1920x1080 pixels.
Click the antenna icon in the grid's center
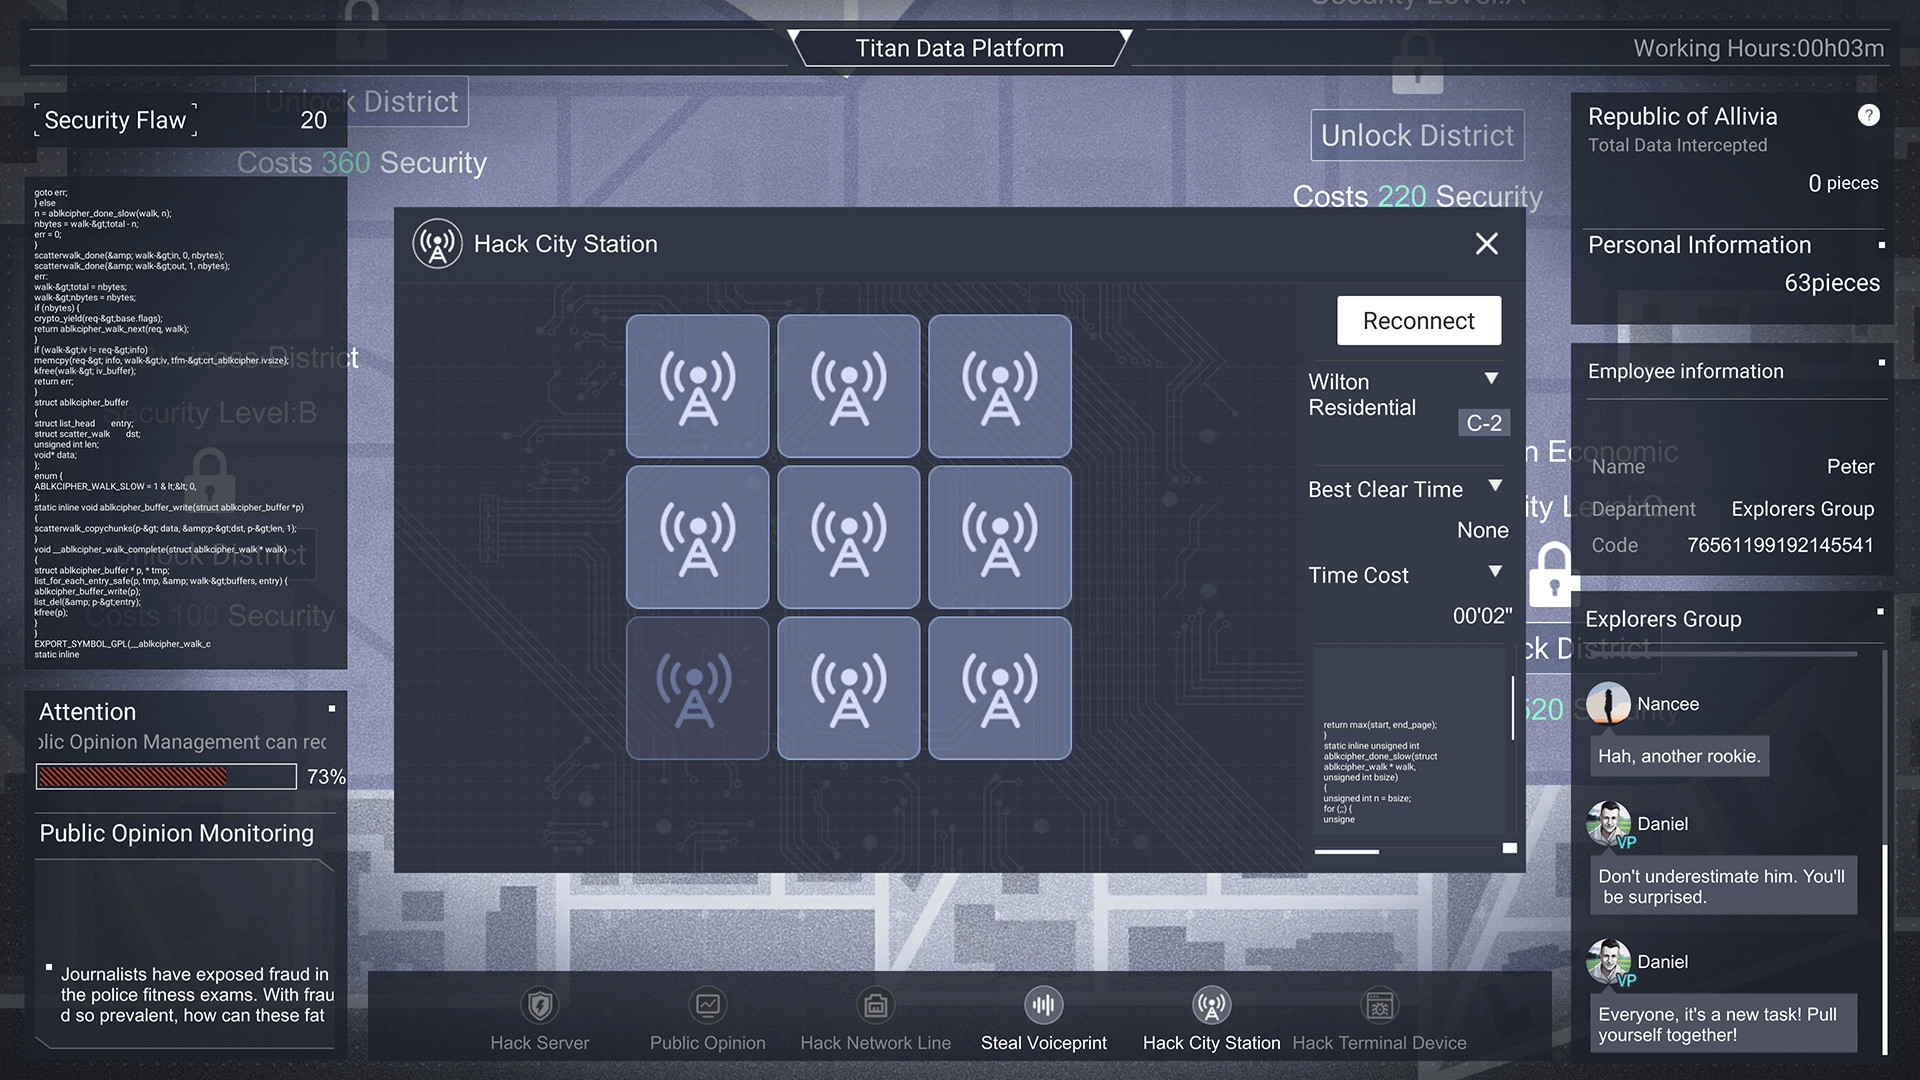pyautogui.click(x=848, y=537)
